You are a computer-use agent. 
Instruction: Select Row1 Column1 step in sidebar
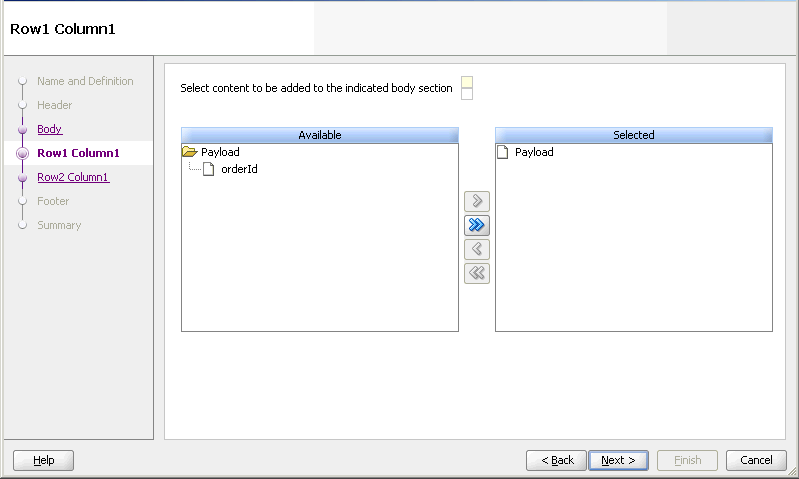pos(78,153)
